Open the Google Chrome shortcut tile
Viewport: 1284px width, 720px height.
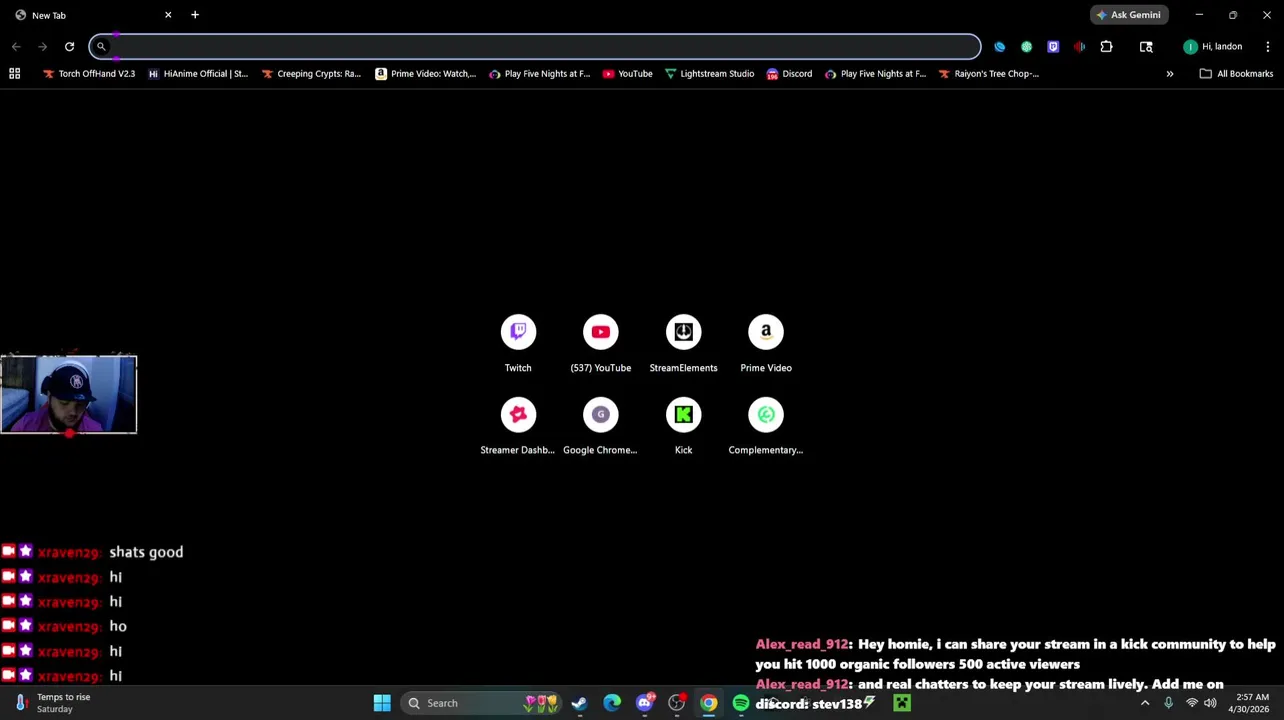coord(600,426)
